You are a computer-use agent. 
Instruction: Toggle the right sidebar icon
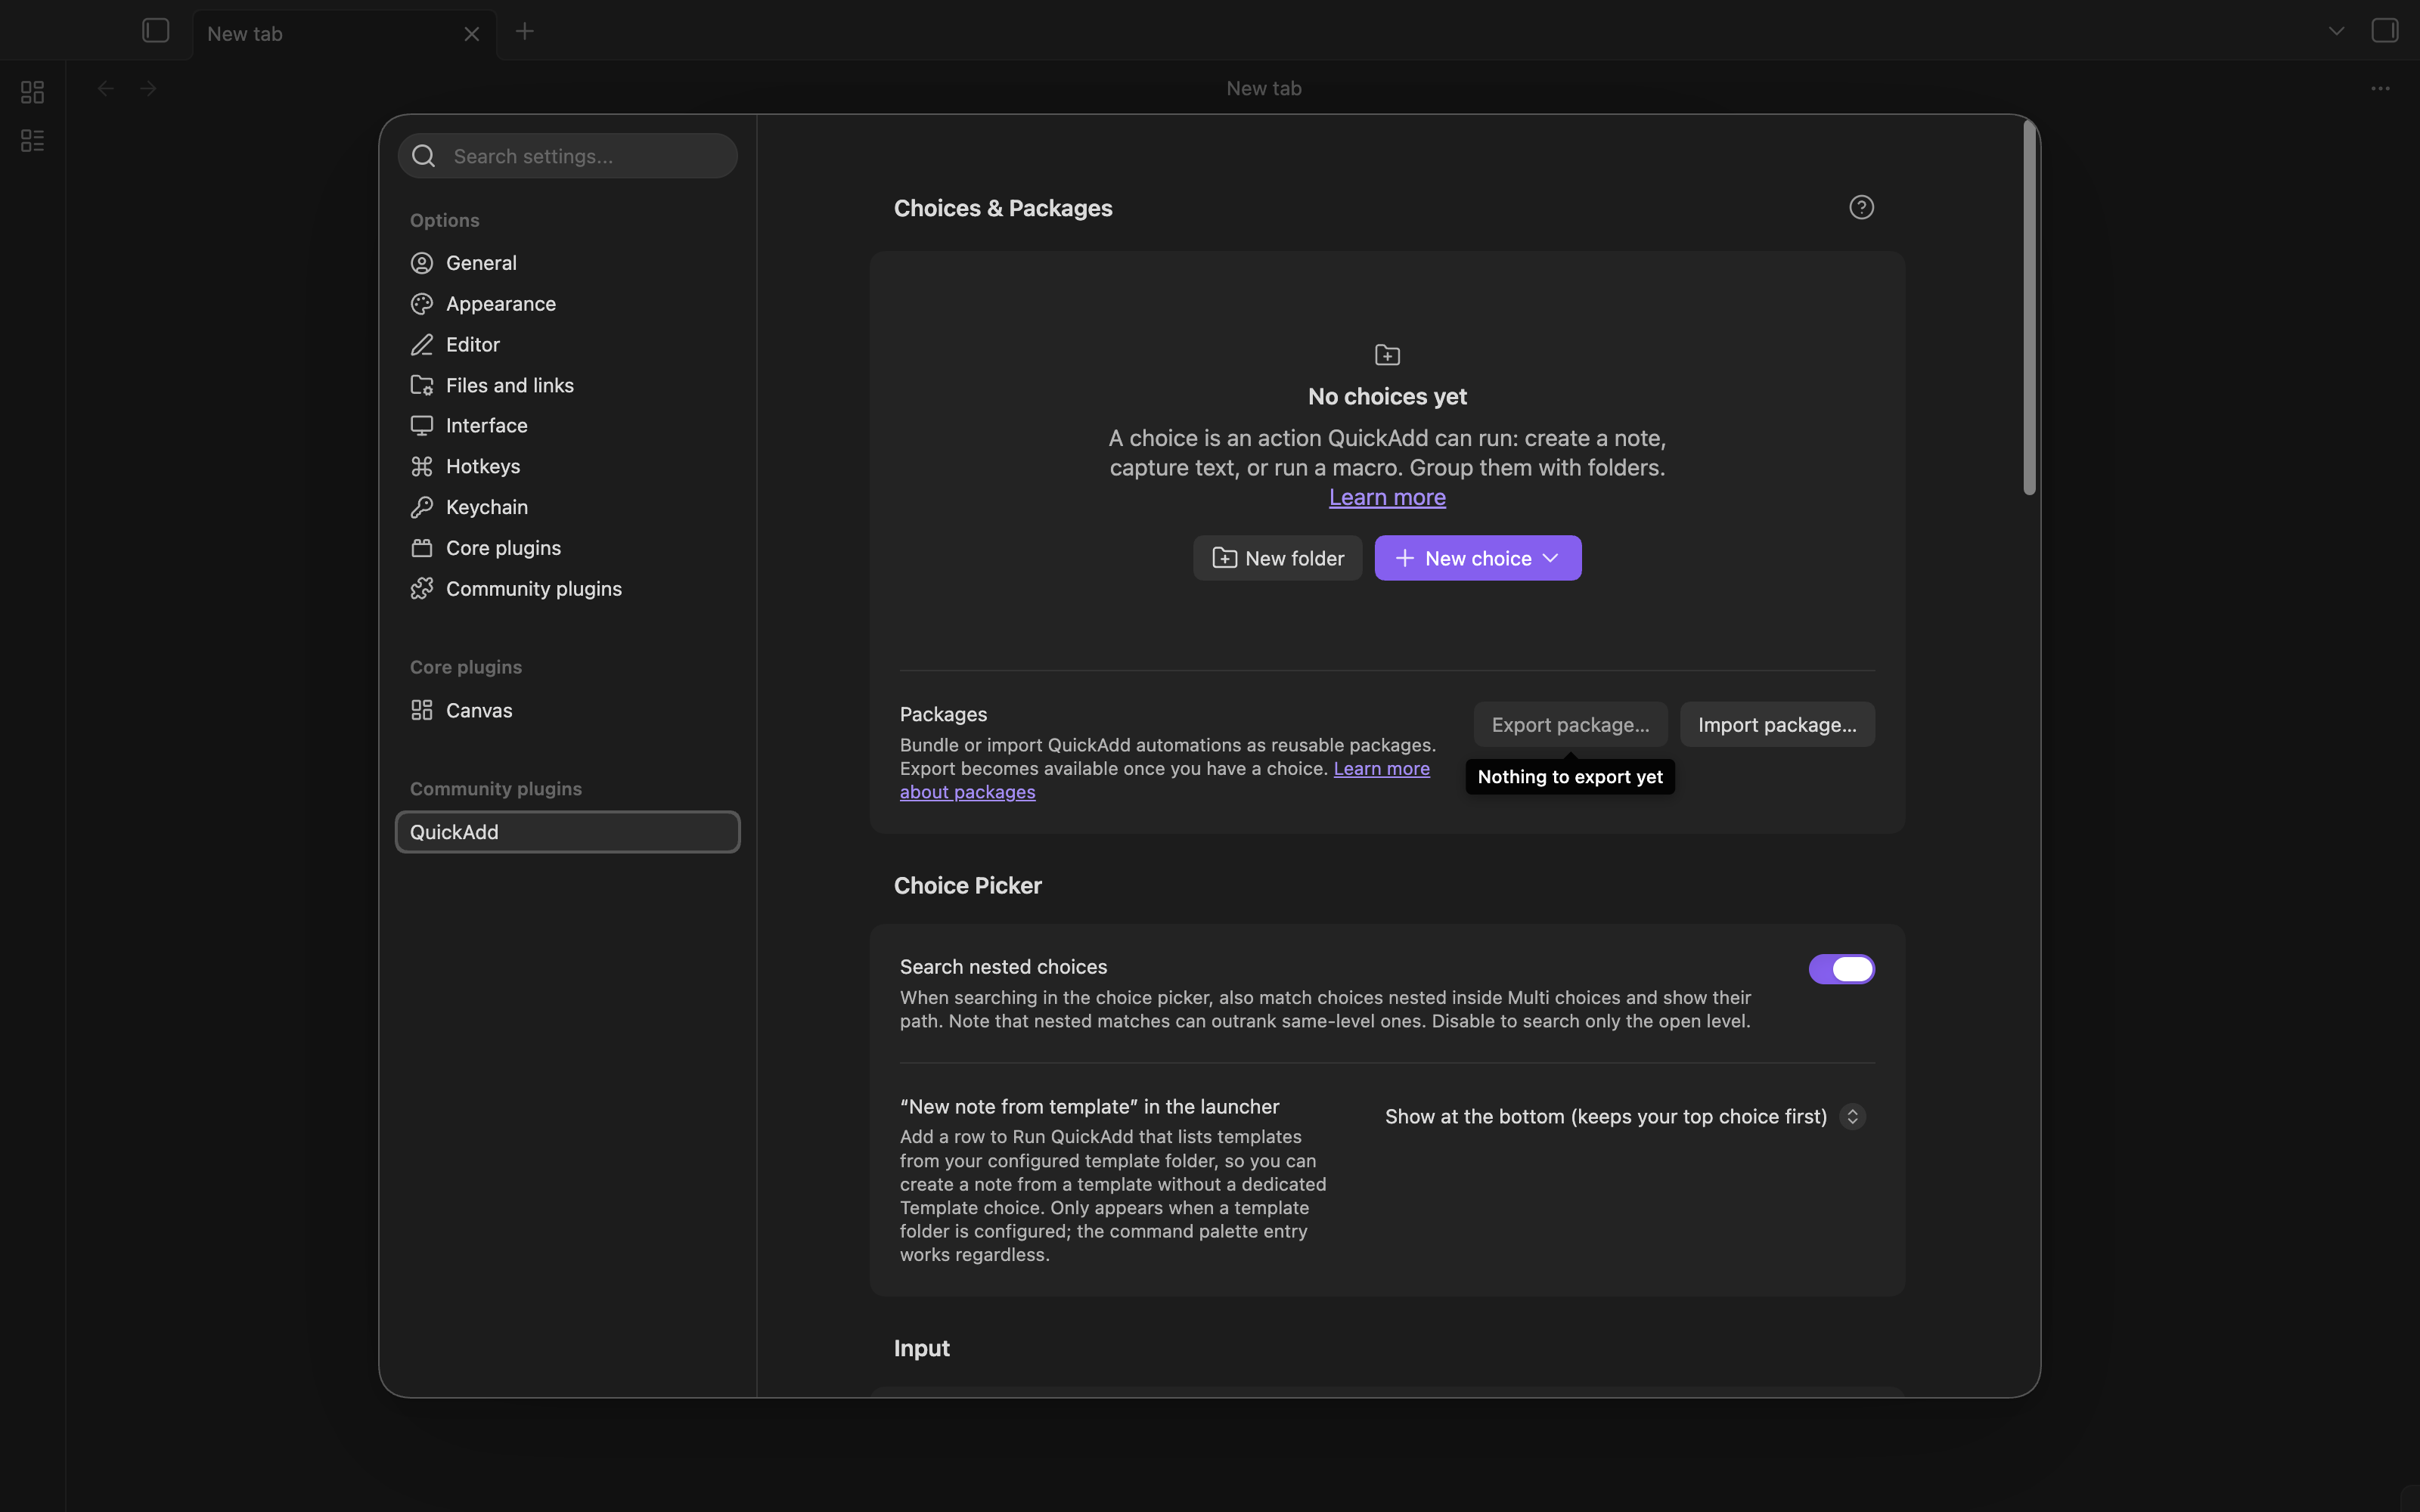(x=2384, y=31)
